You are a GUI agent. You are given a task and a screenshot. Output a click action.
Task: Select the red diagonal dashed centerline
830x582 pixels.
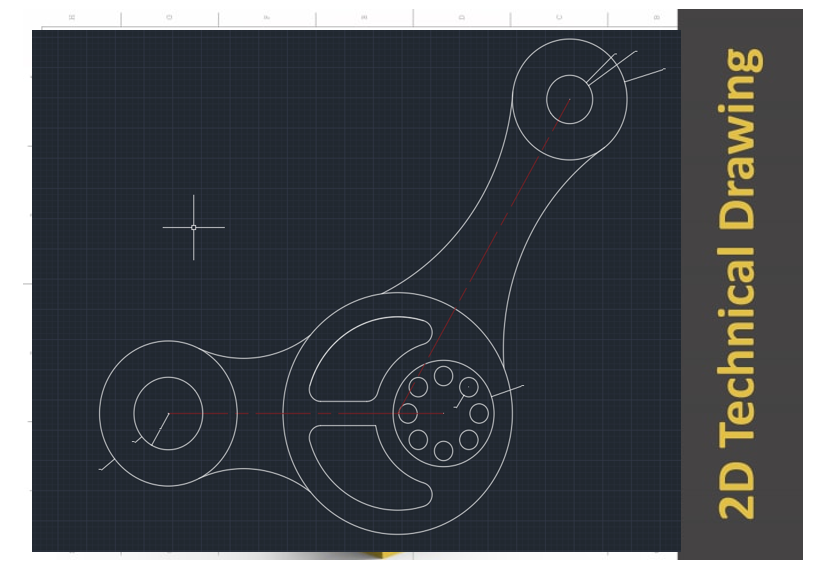pyautogui.click(x=484, y=256)
